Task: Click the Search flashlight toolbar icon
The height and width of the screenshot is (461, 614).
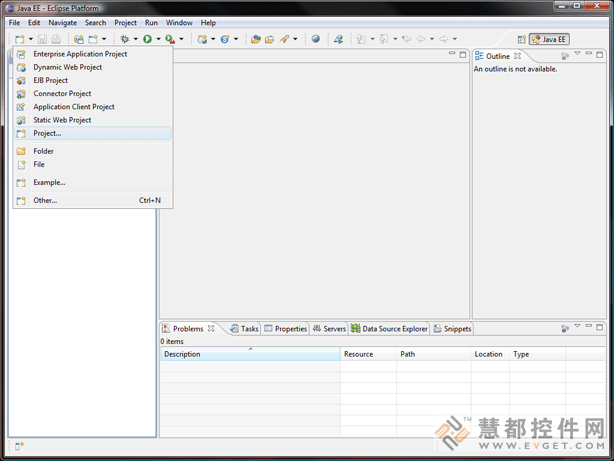Action: point(284,39)
